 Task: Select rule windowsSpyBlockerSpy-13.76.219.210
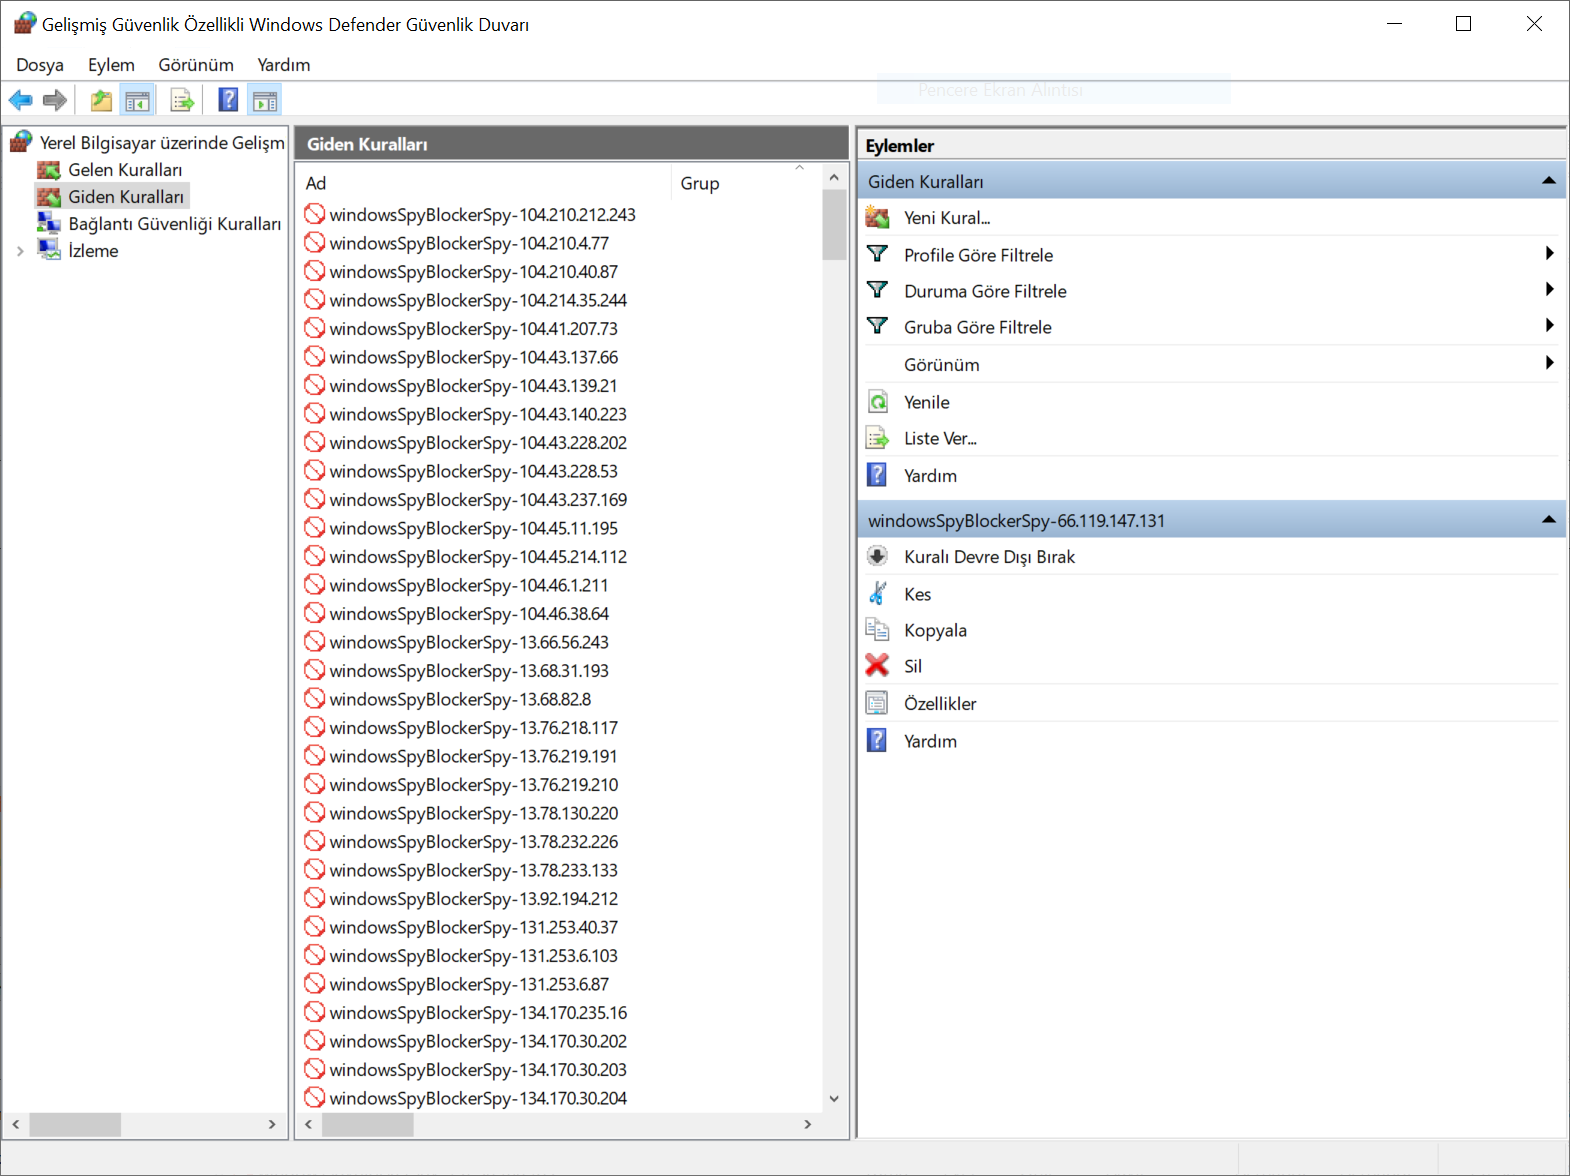(473, 785)
